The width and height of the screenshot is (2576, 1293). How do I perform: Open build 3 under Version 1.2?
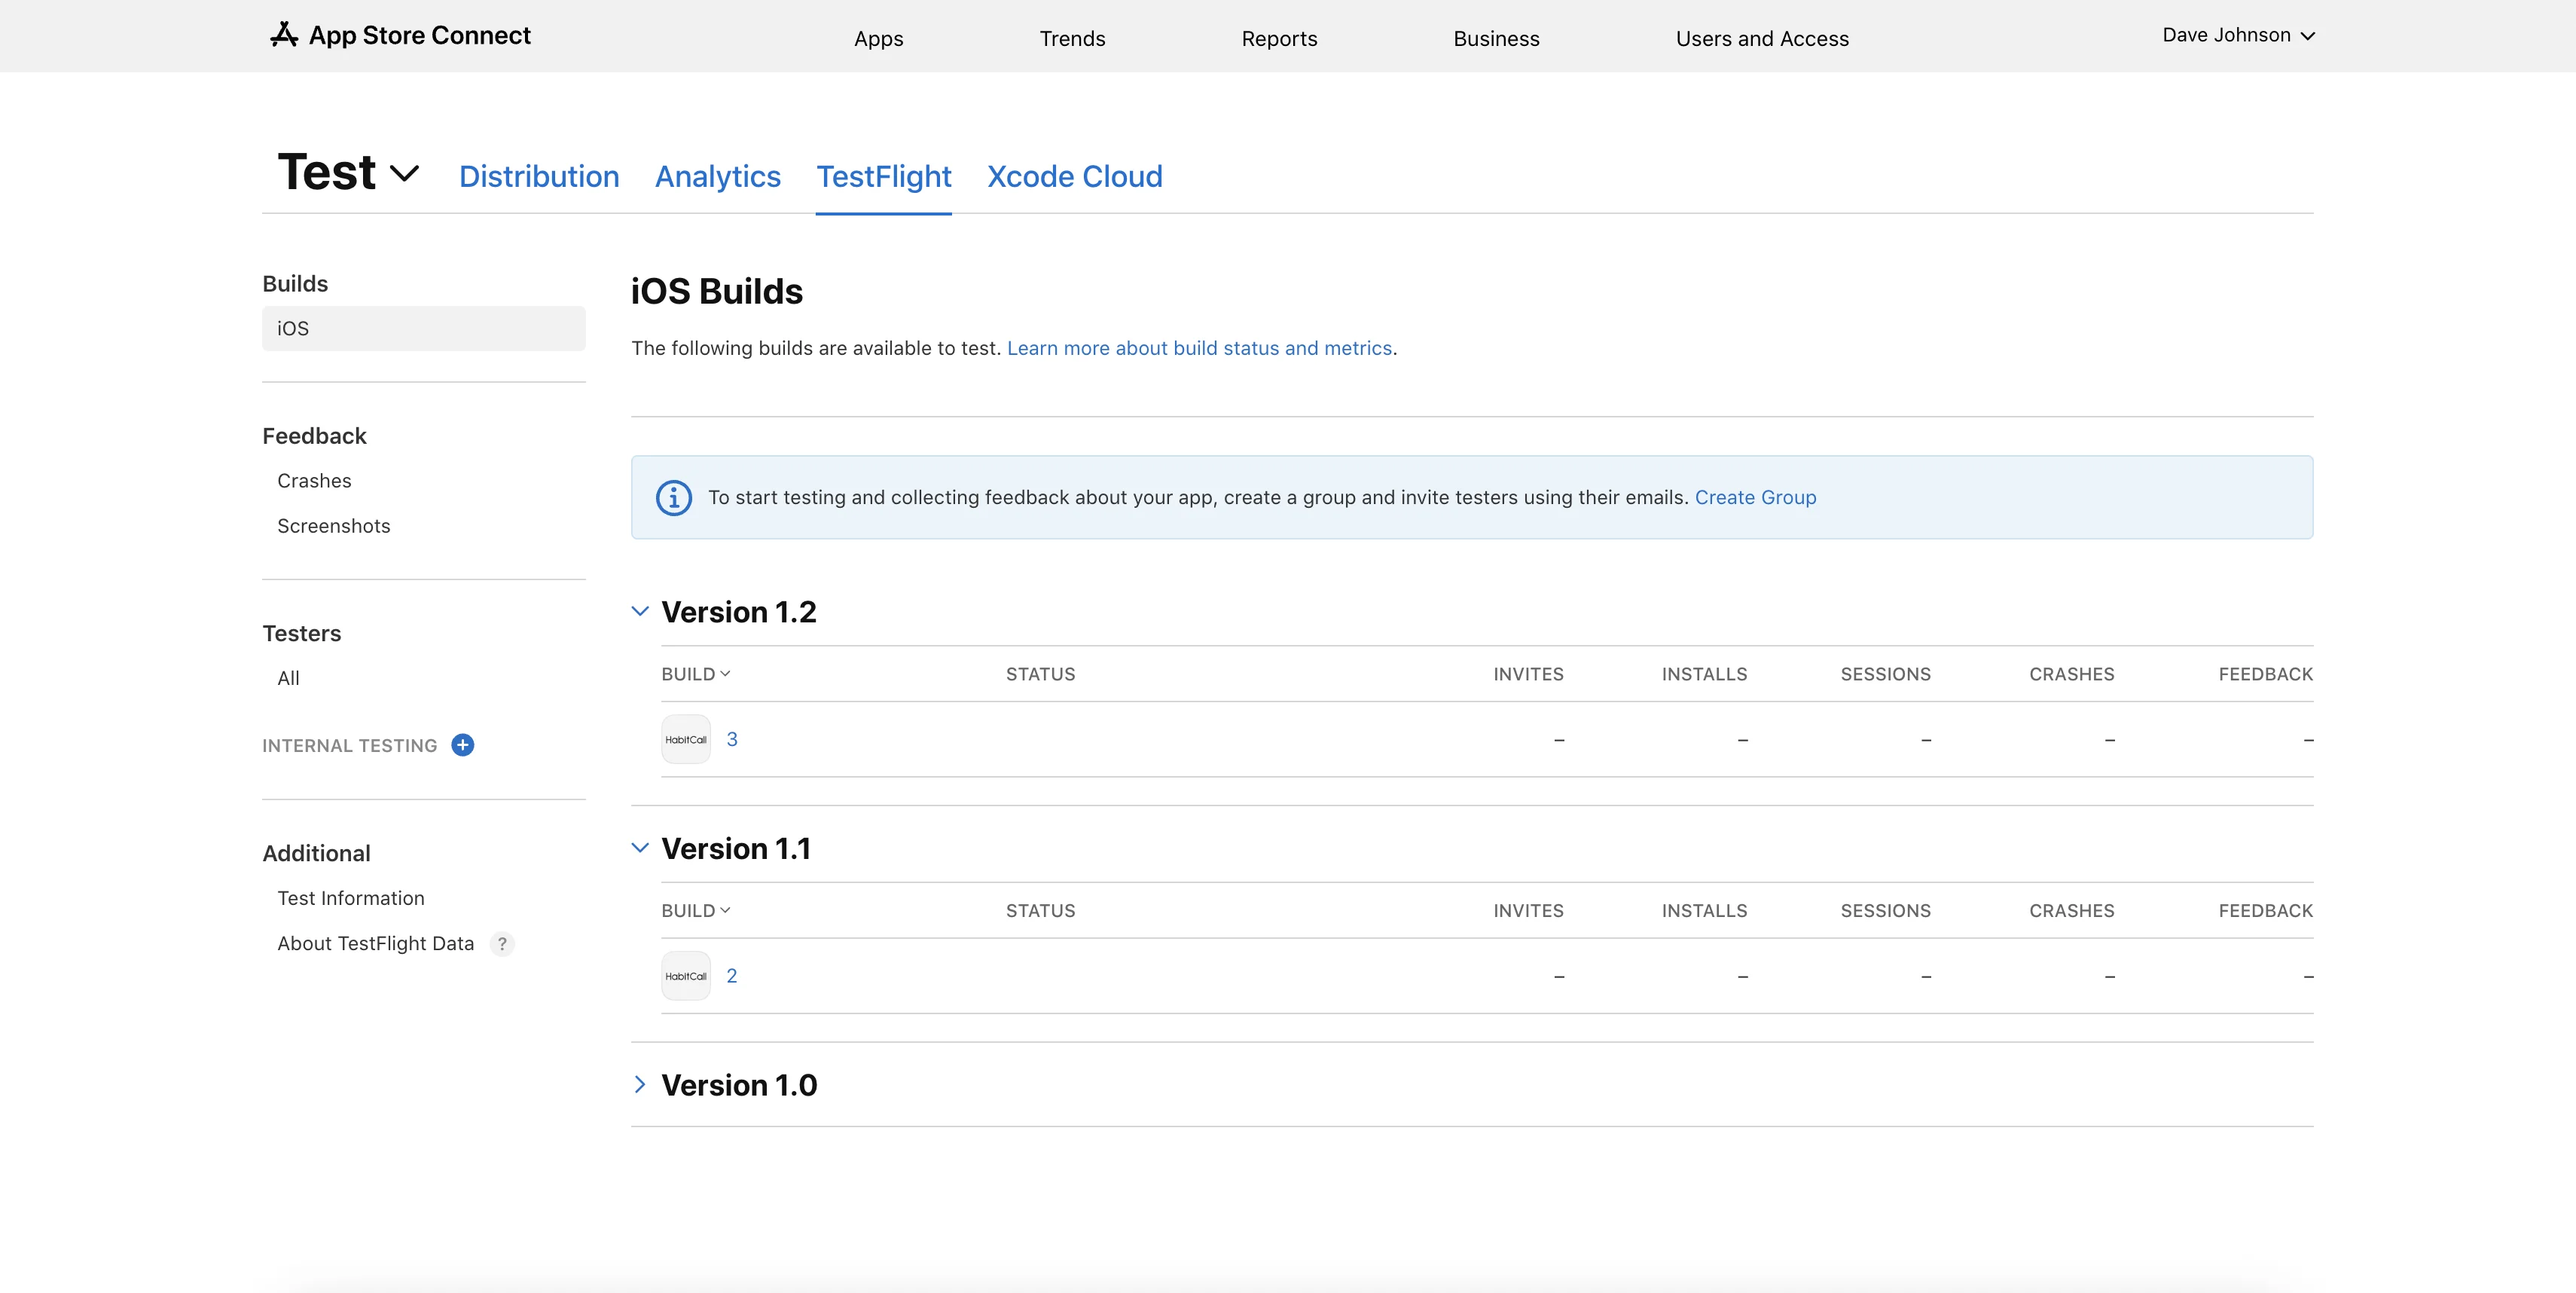tap(732, 739)
